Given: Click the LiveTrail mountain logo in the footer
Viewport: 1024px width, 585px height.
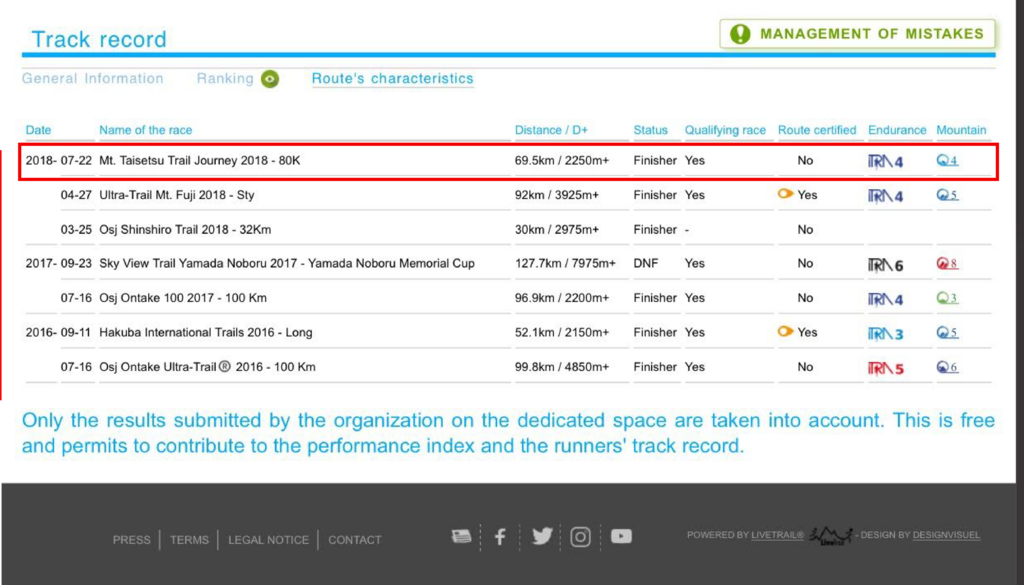Looking at the screenshot, I should 831,535.
